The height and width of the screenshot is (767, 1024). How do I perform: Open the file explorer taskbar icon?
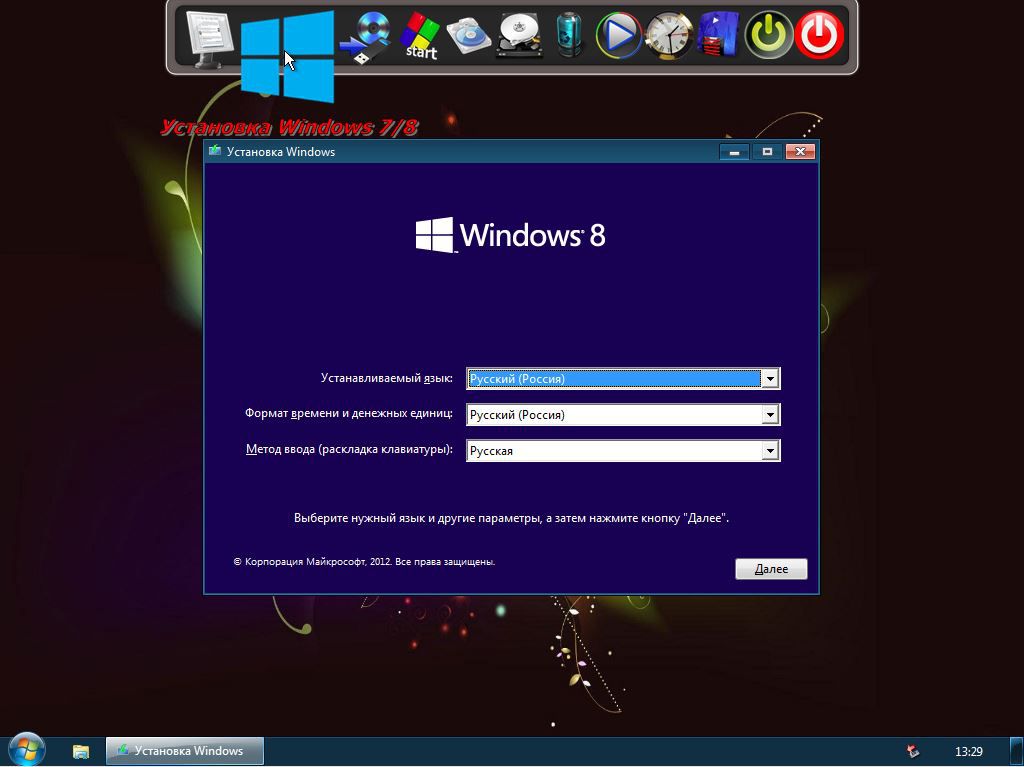[81, 751]
